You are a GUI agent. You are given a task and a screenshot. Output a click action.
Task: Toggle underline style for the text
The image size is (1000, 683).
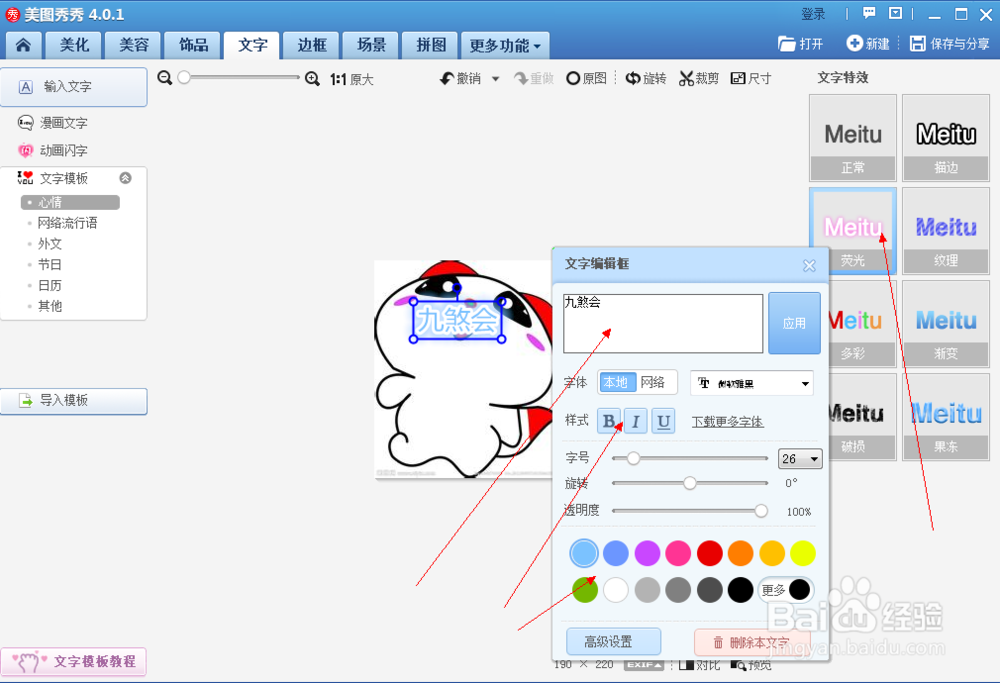point(663,421)
